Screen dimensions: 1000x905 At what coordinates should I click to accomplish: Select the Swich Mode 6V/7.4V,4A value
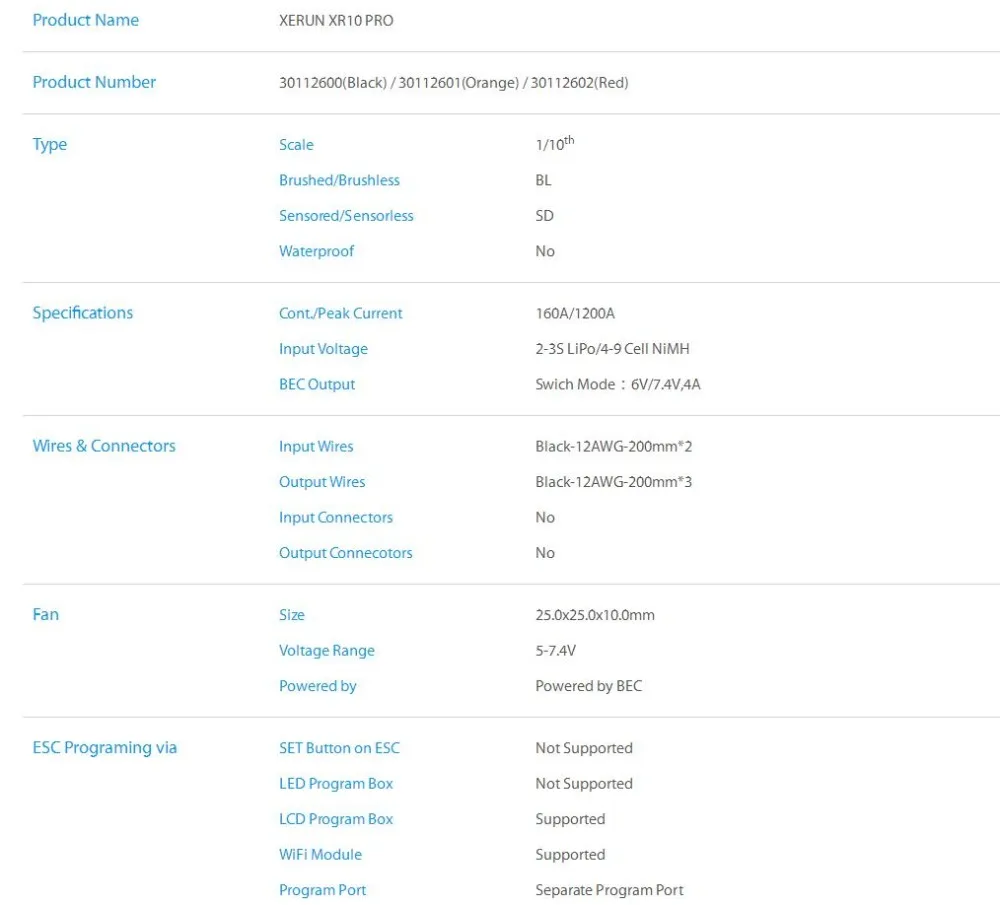click(618, 385)
